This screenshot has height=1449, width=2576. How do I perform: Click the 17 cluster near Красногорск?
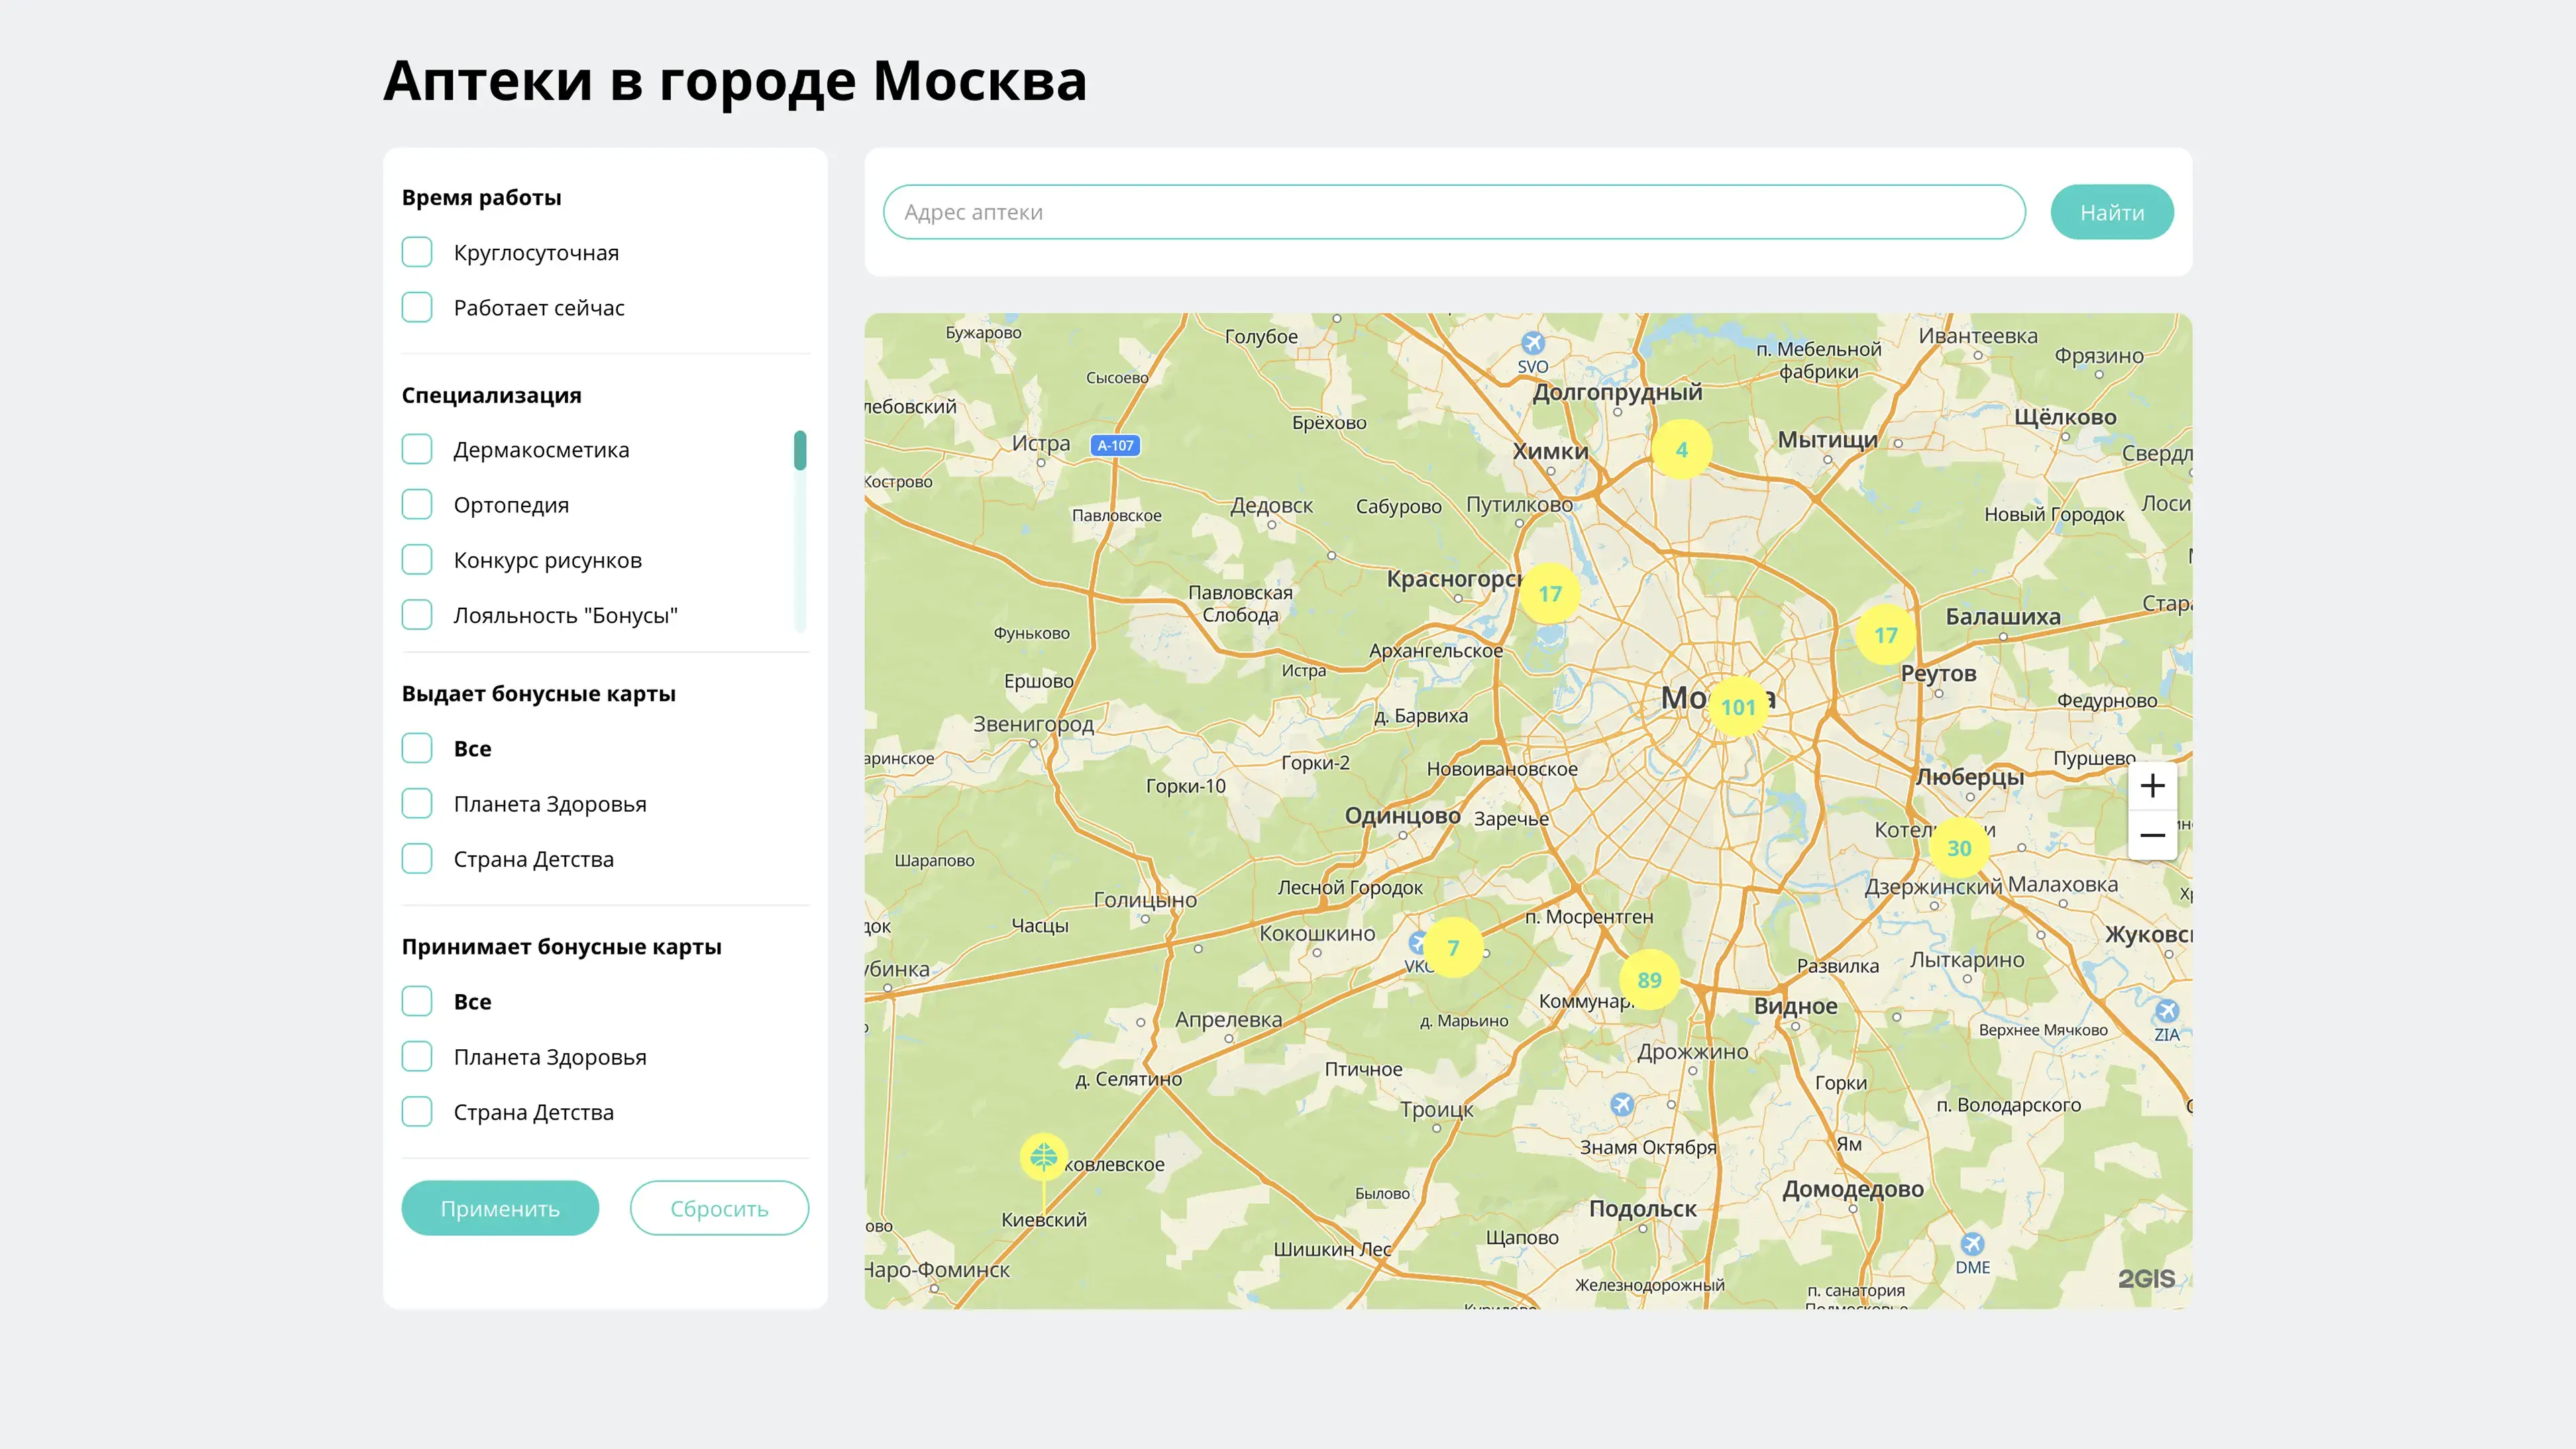1550,594
